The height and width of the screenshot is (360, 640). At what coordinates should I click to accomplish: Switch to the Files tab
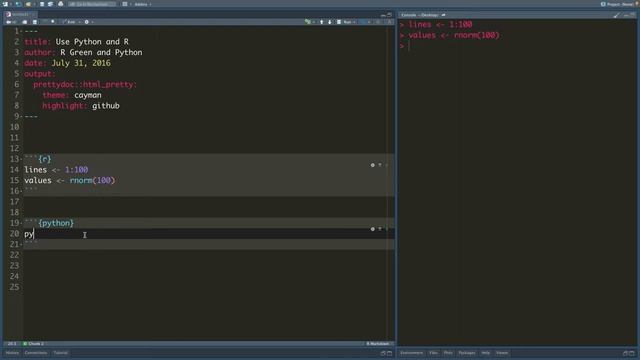point(433,353)
